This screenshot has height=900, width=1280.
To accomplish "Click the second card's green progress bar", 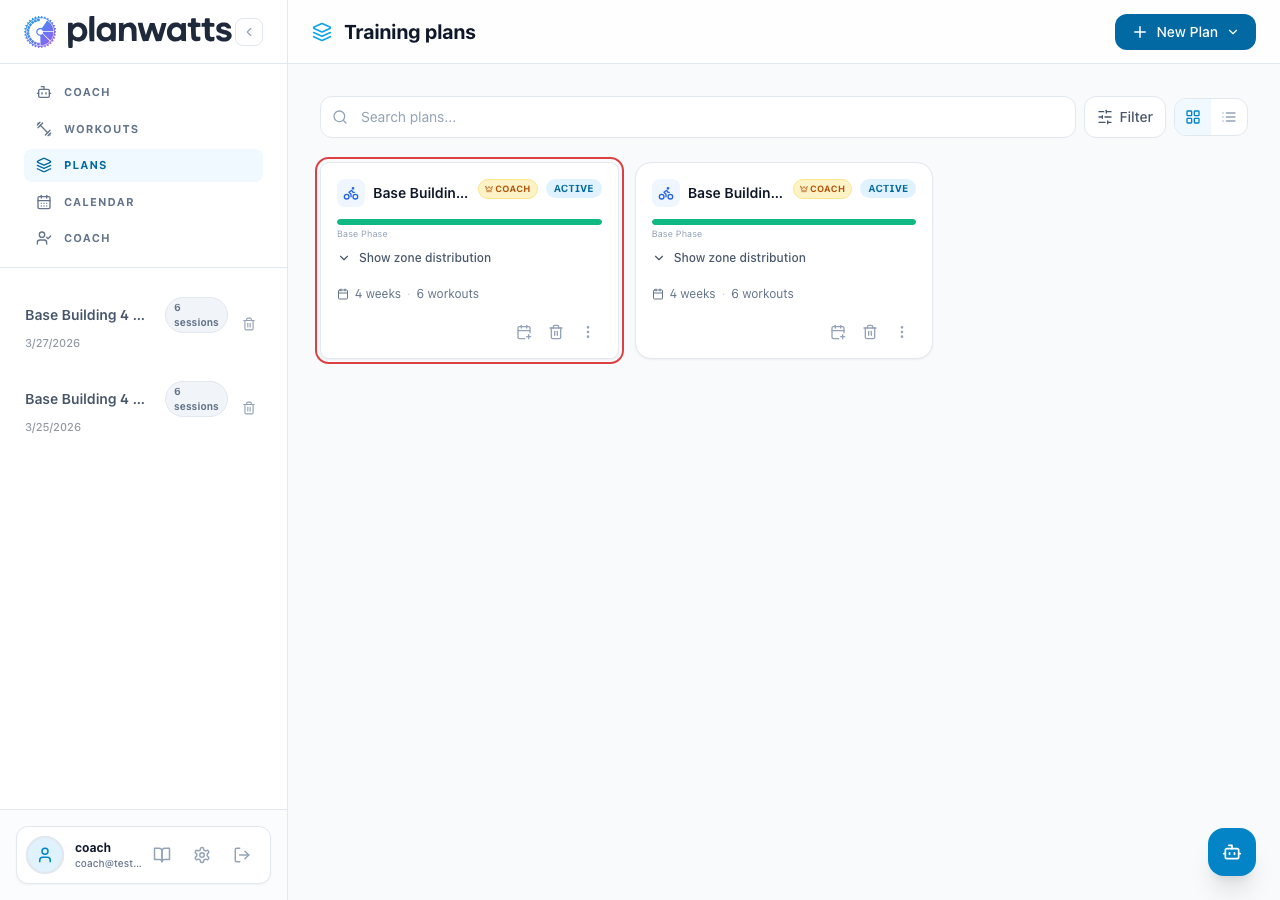I will (x=784, y=222).
